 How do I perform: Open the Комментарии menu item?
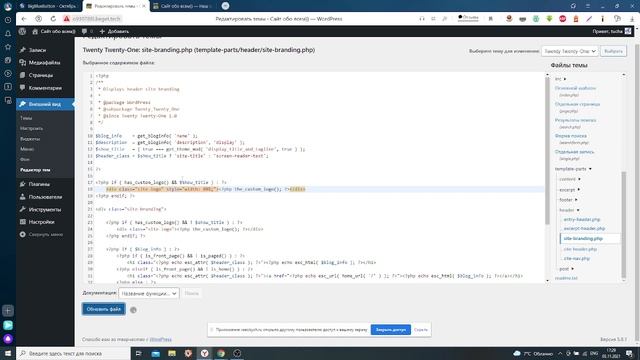[x=45, y=88]
